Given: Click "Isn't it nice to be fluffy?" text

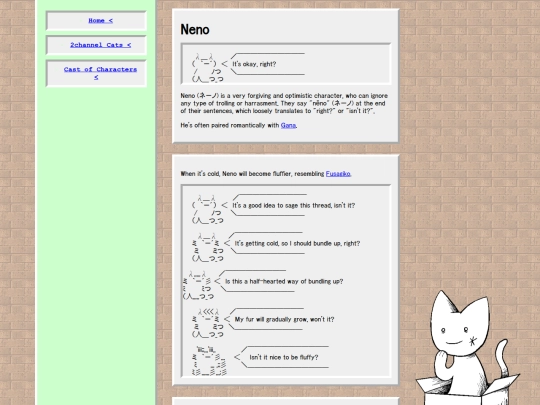Looking at the screenshot, I should [x=284, y=357].
